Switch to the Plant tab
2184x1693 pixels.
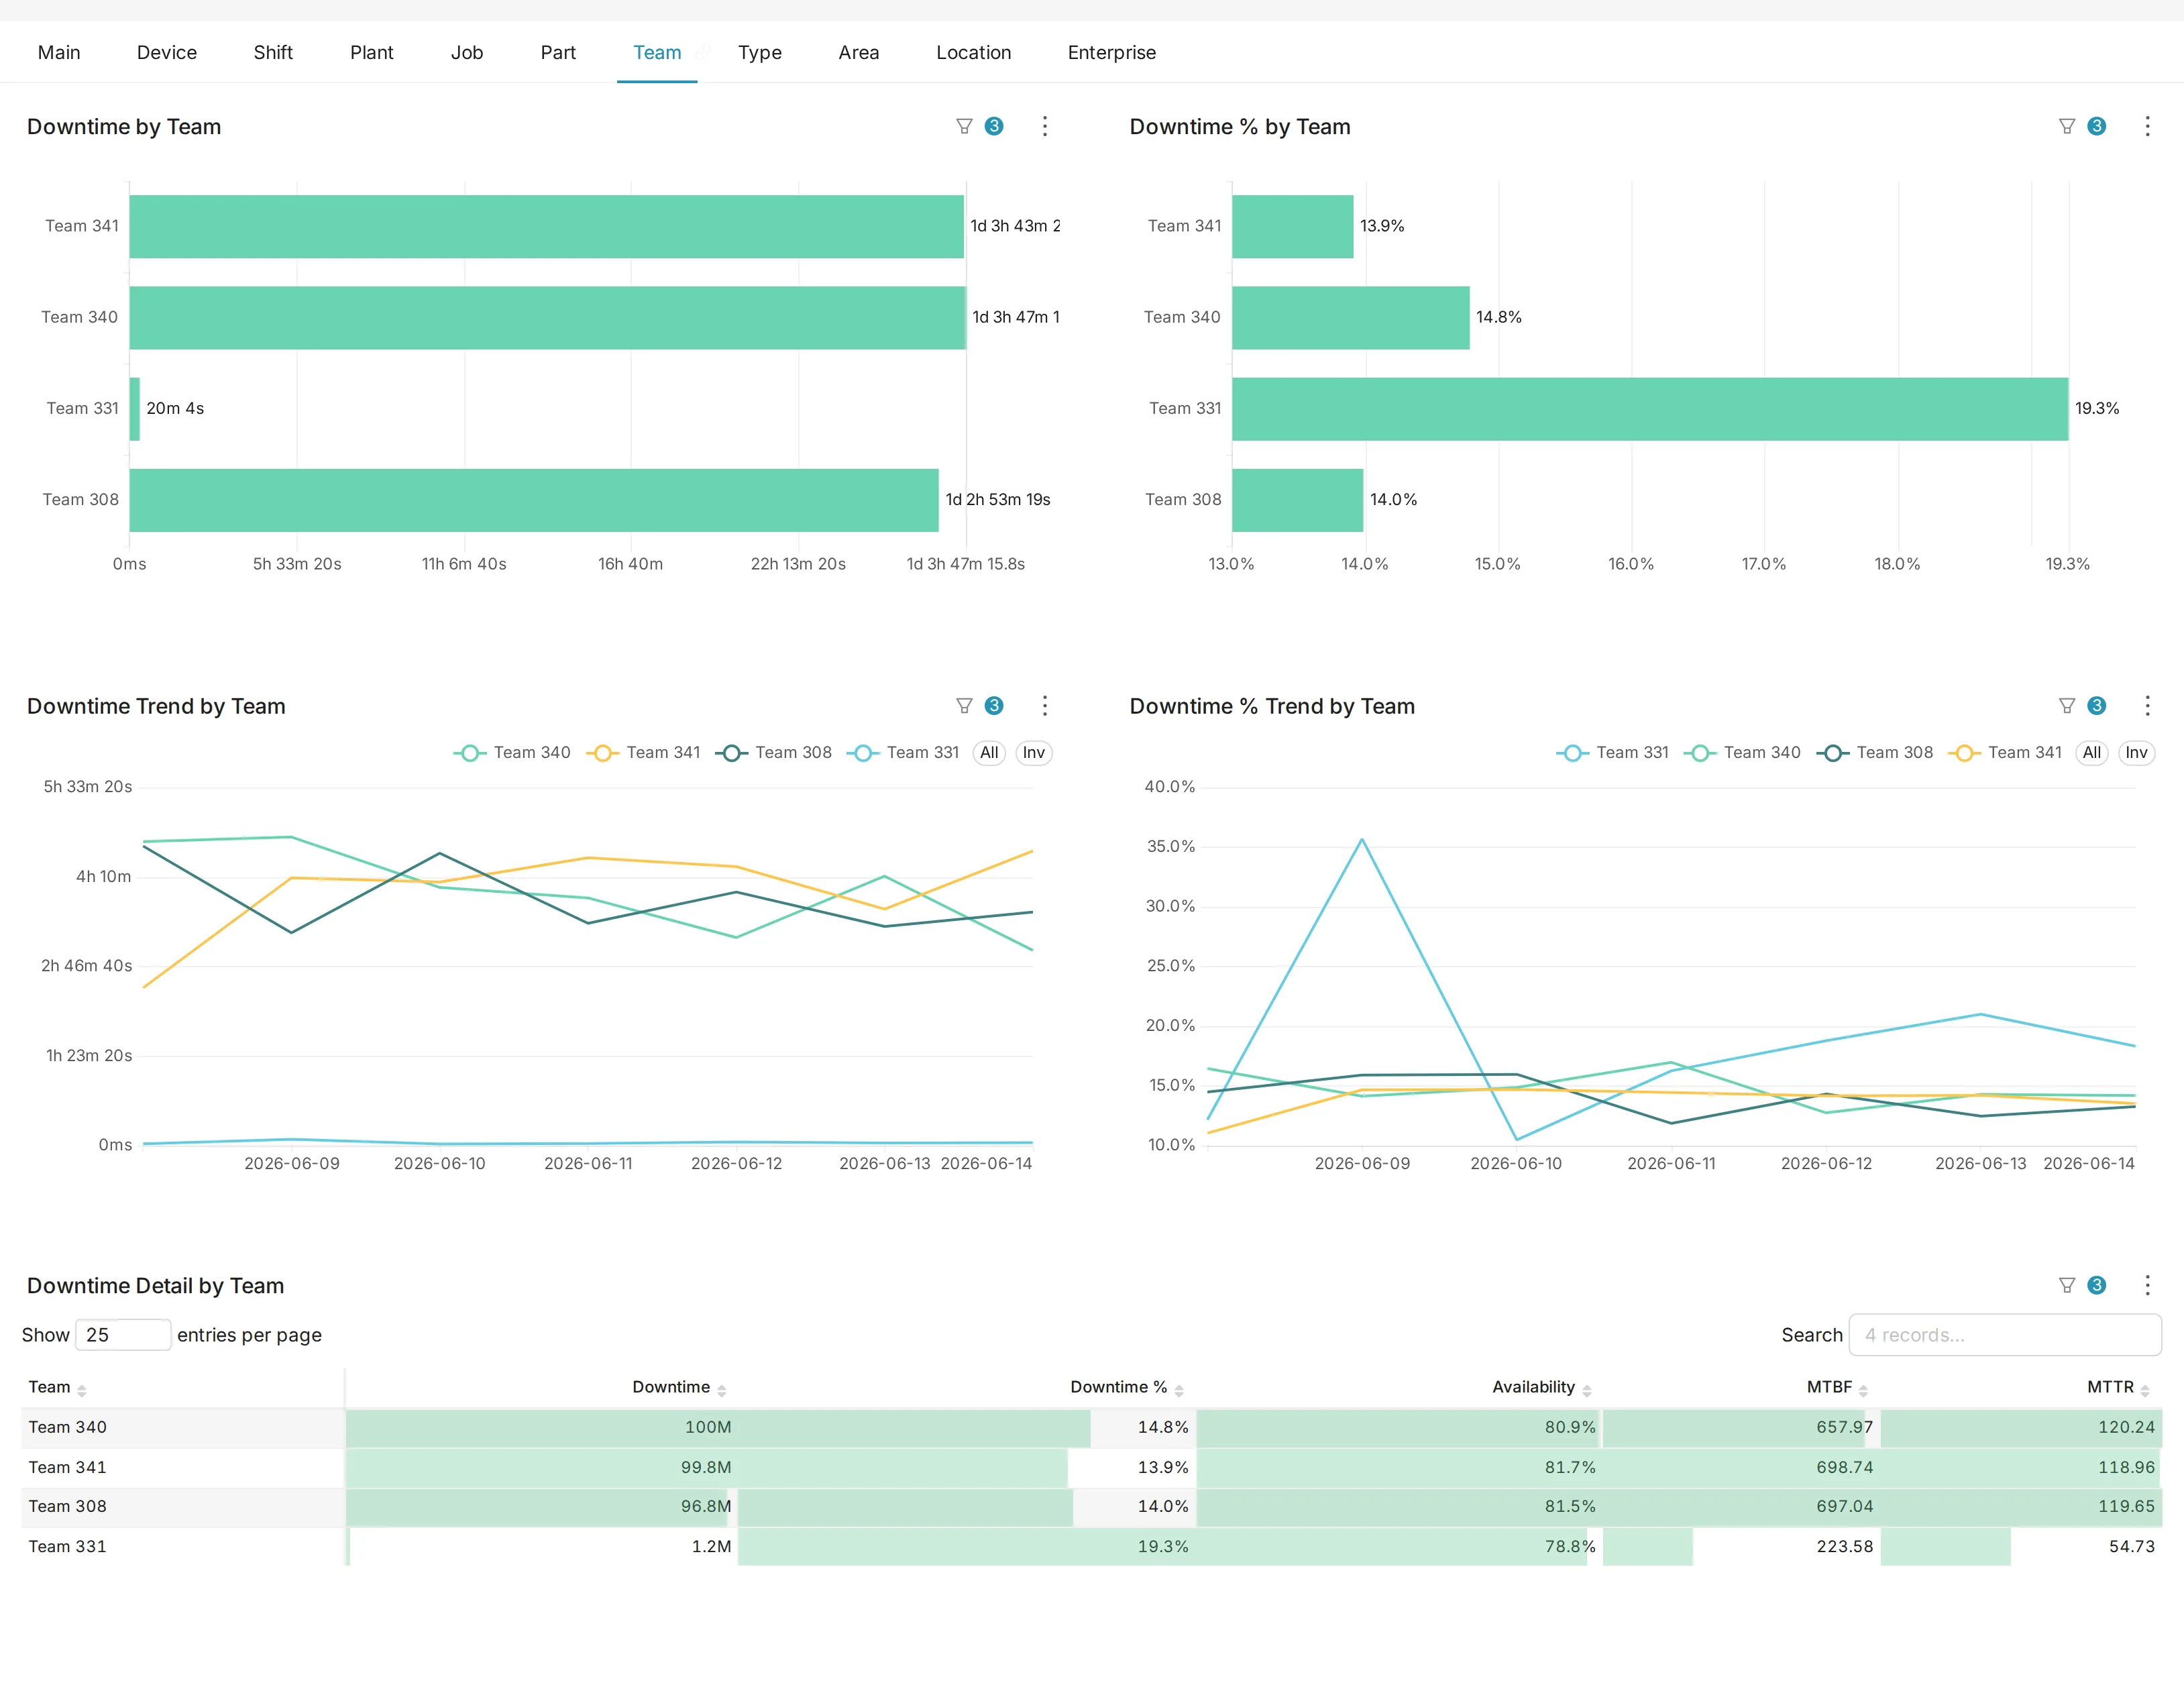point(372,52)
